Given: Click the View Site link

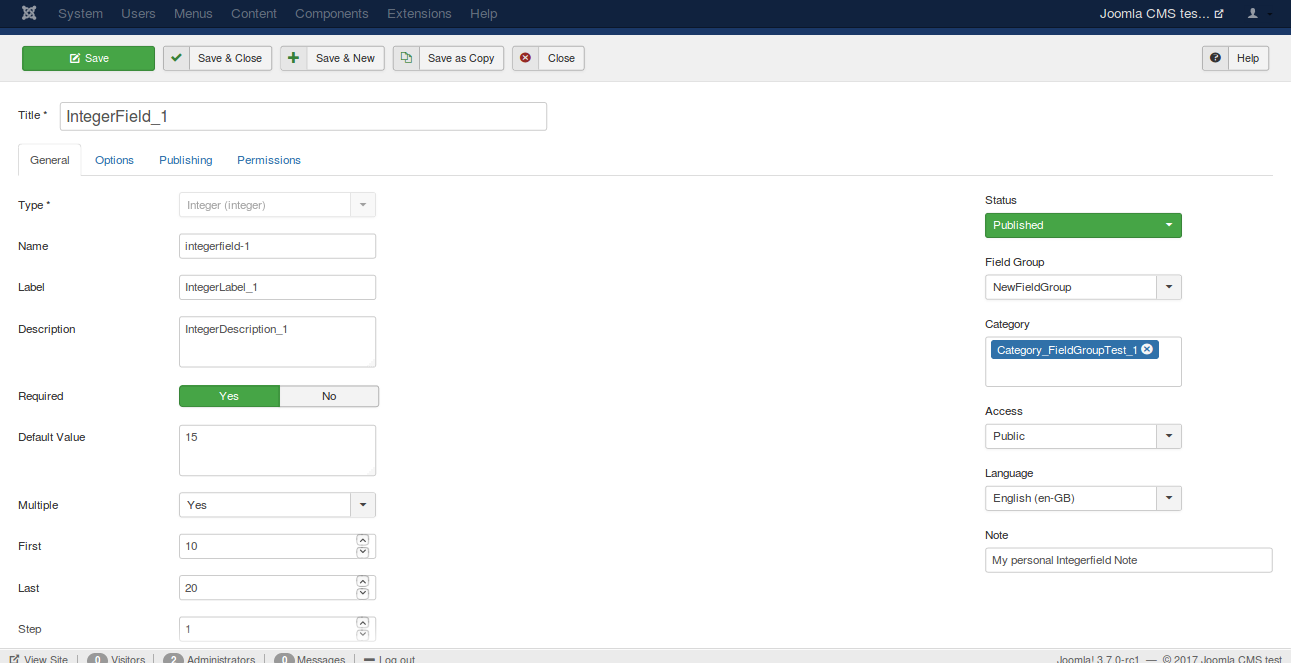Looking at the screenshot, I should pyautogui.click(x=39, y=659).
